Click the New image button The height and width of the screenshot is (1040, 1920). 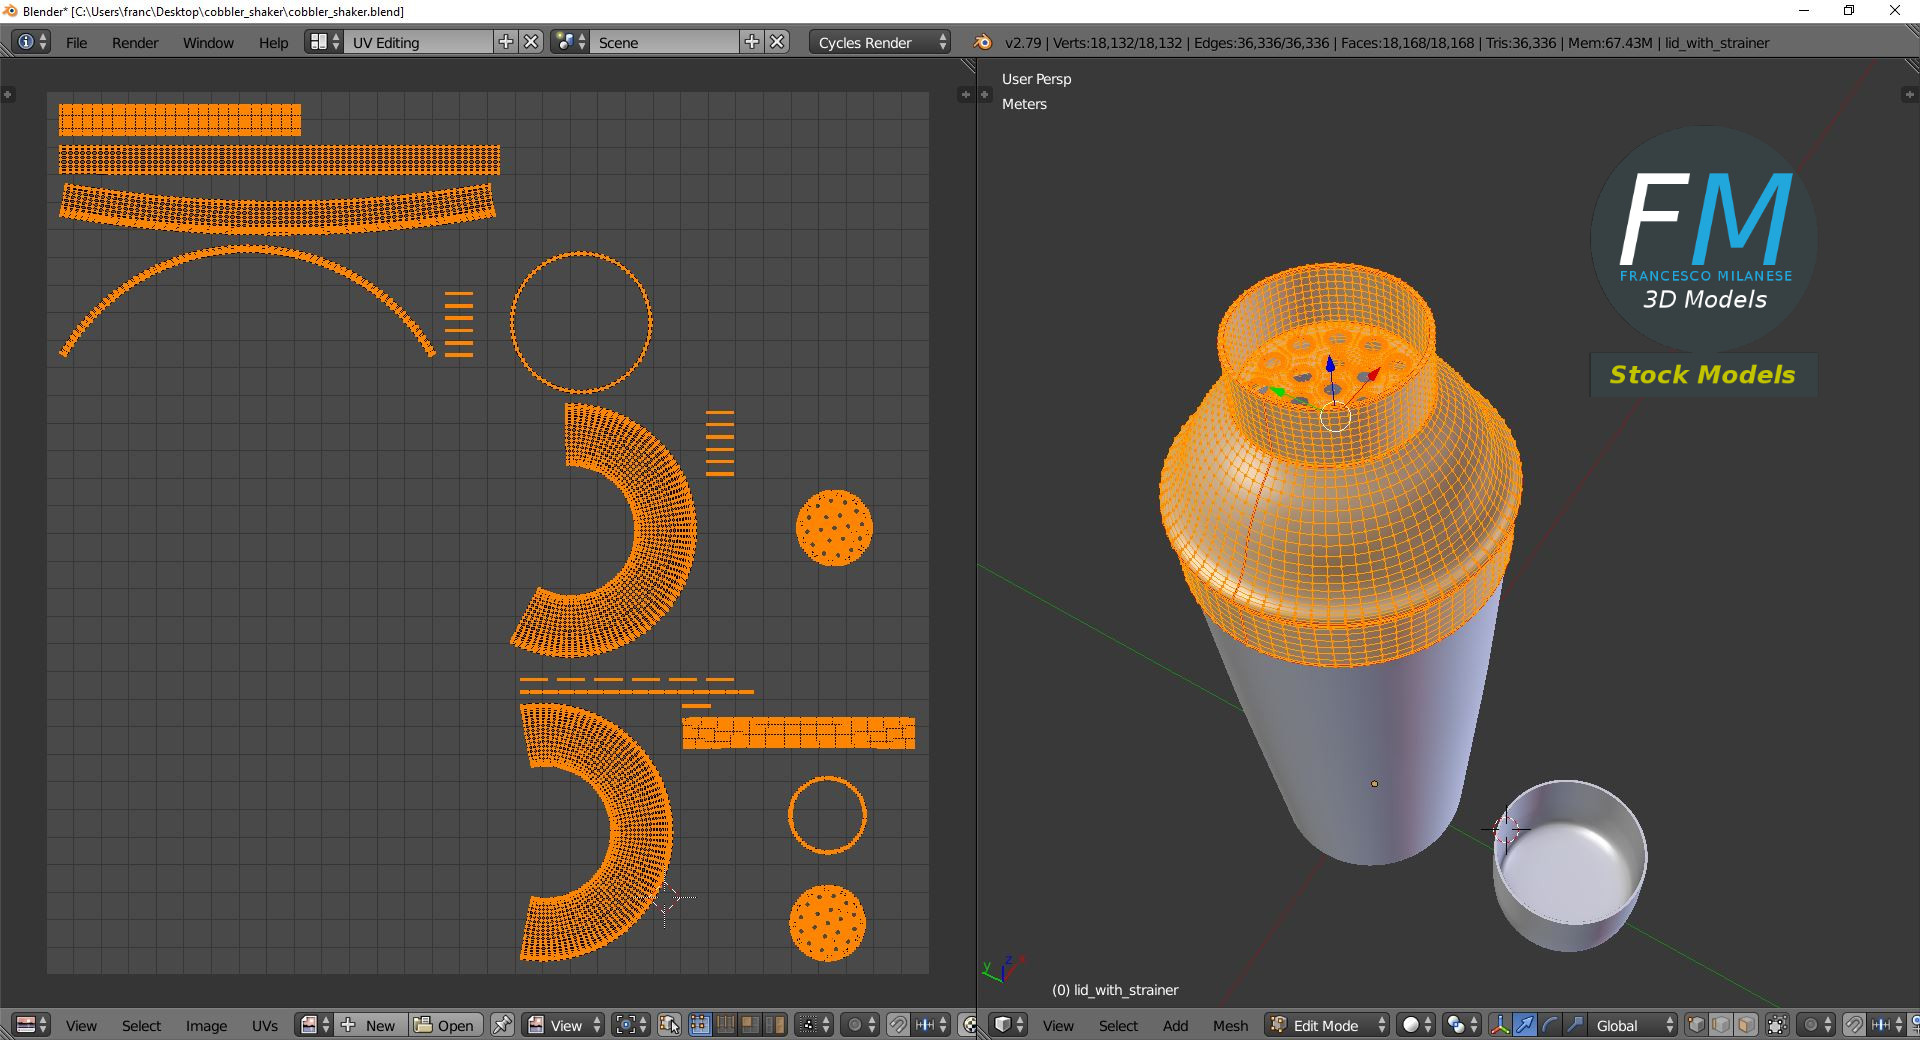pos(370,1025)
